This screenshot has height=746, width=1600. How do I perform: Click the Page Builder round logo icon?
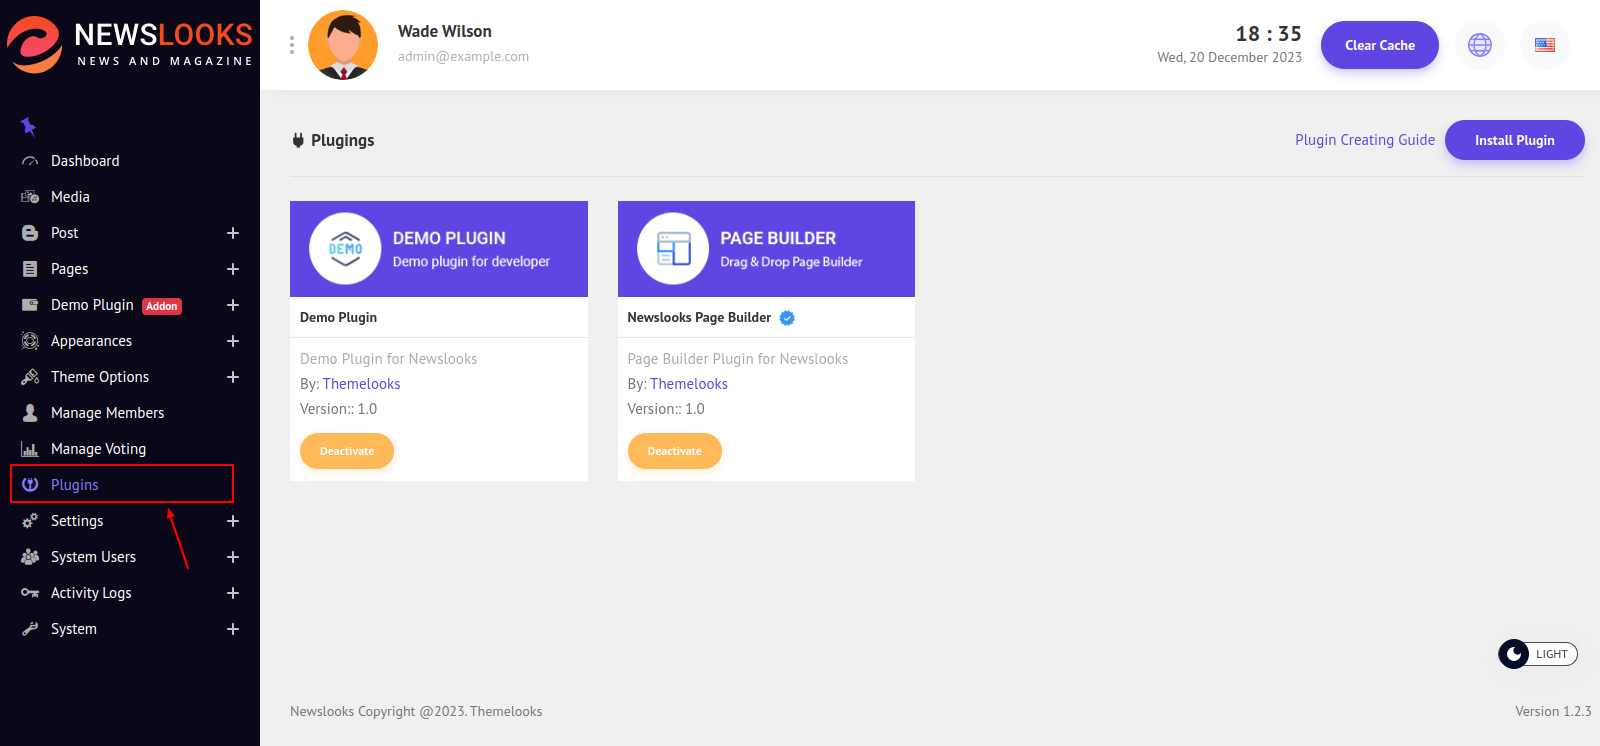pos(673,249)
